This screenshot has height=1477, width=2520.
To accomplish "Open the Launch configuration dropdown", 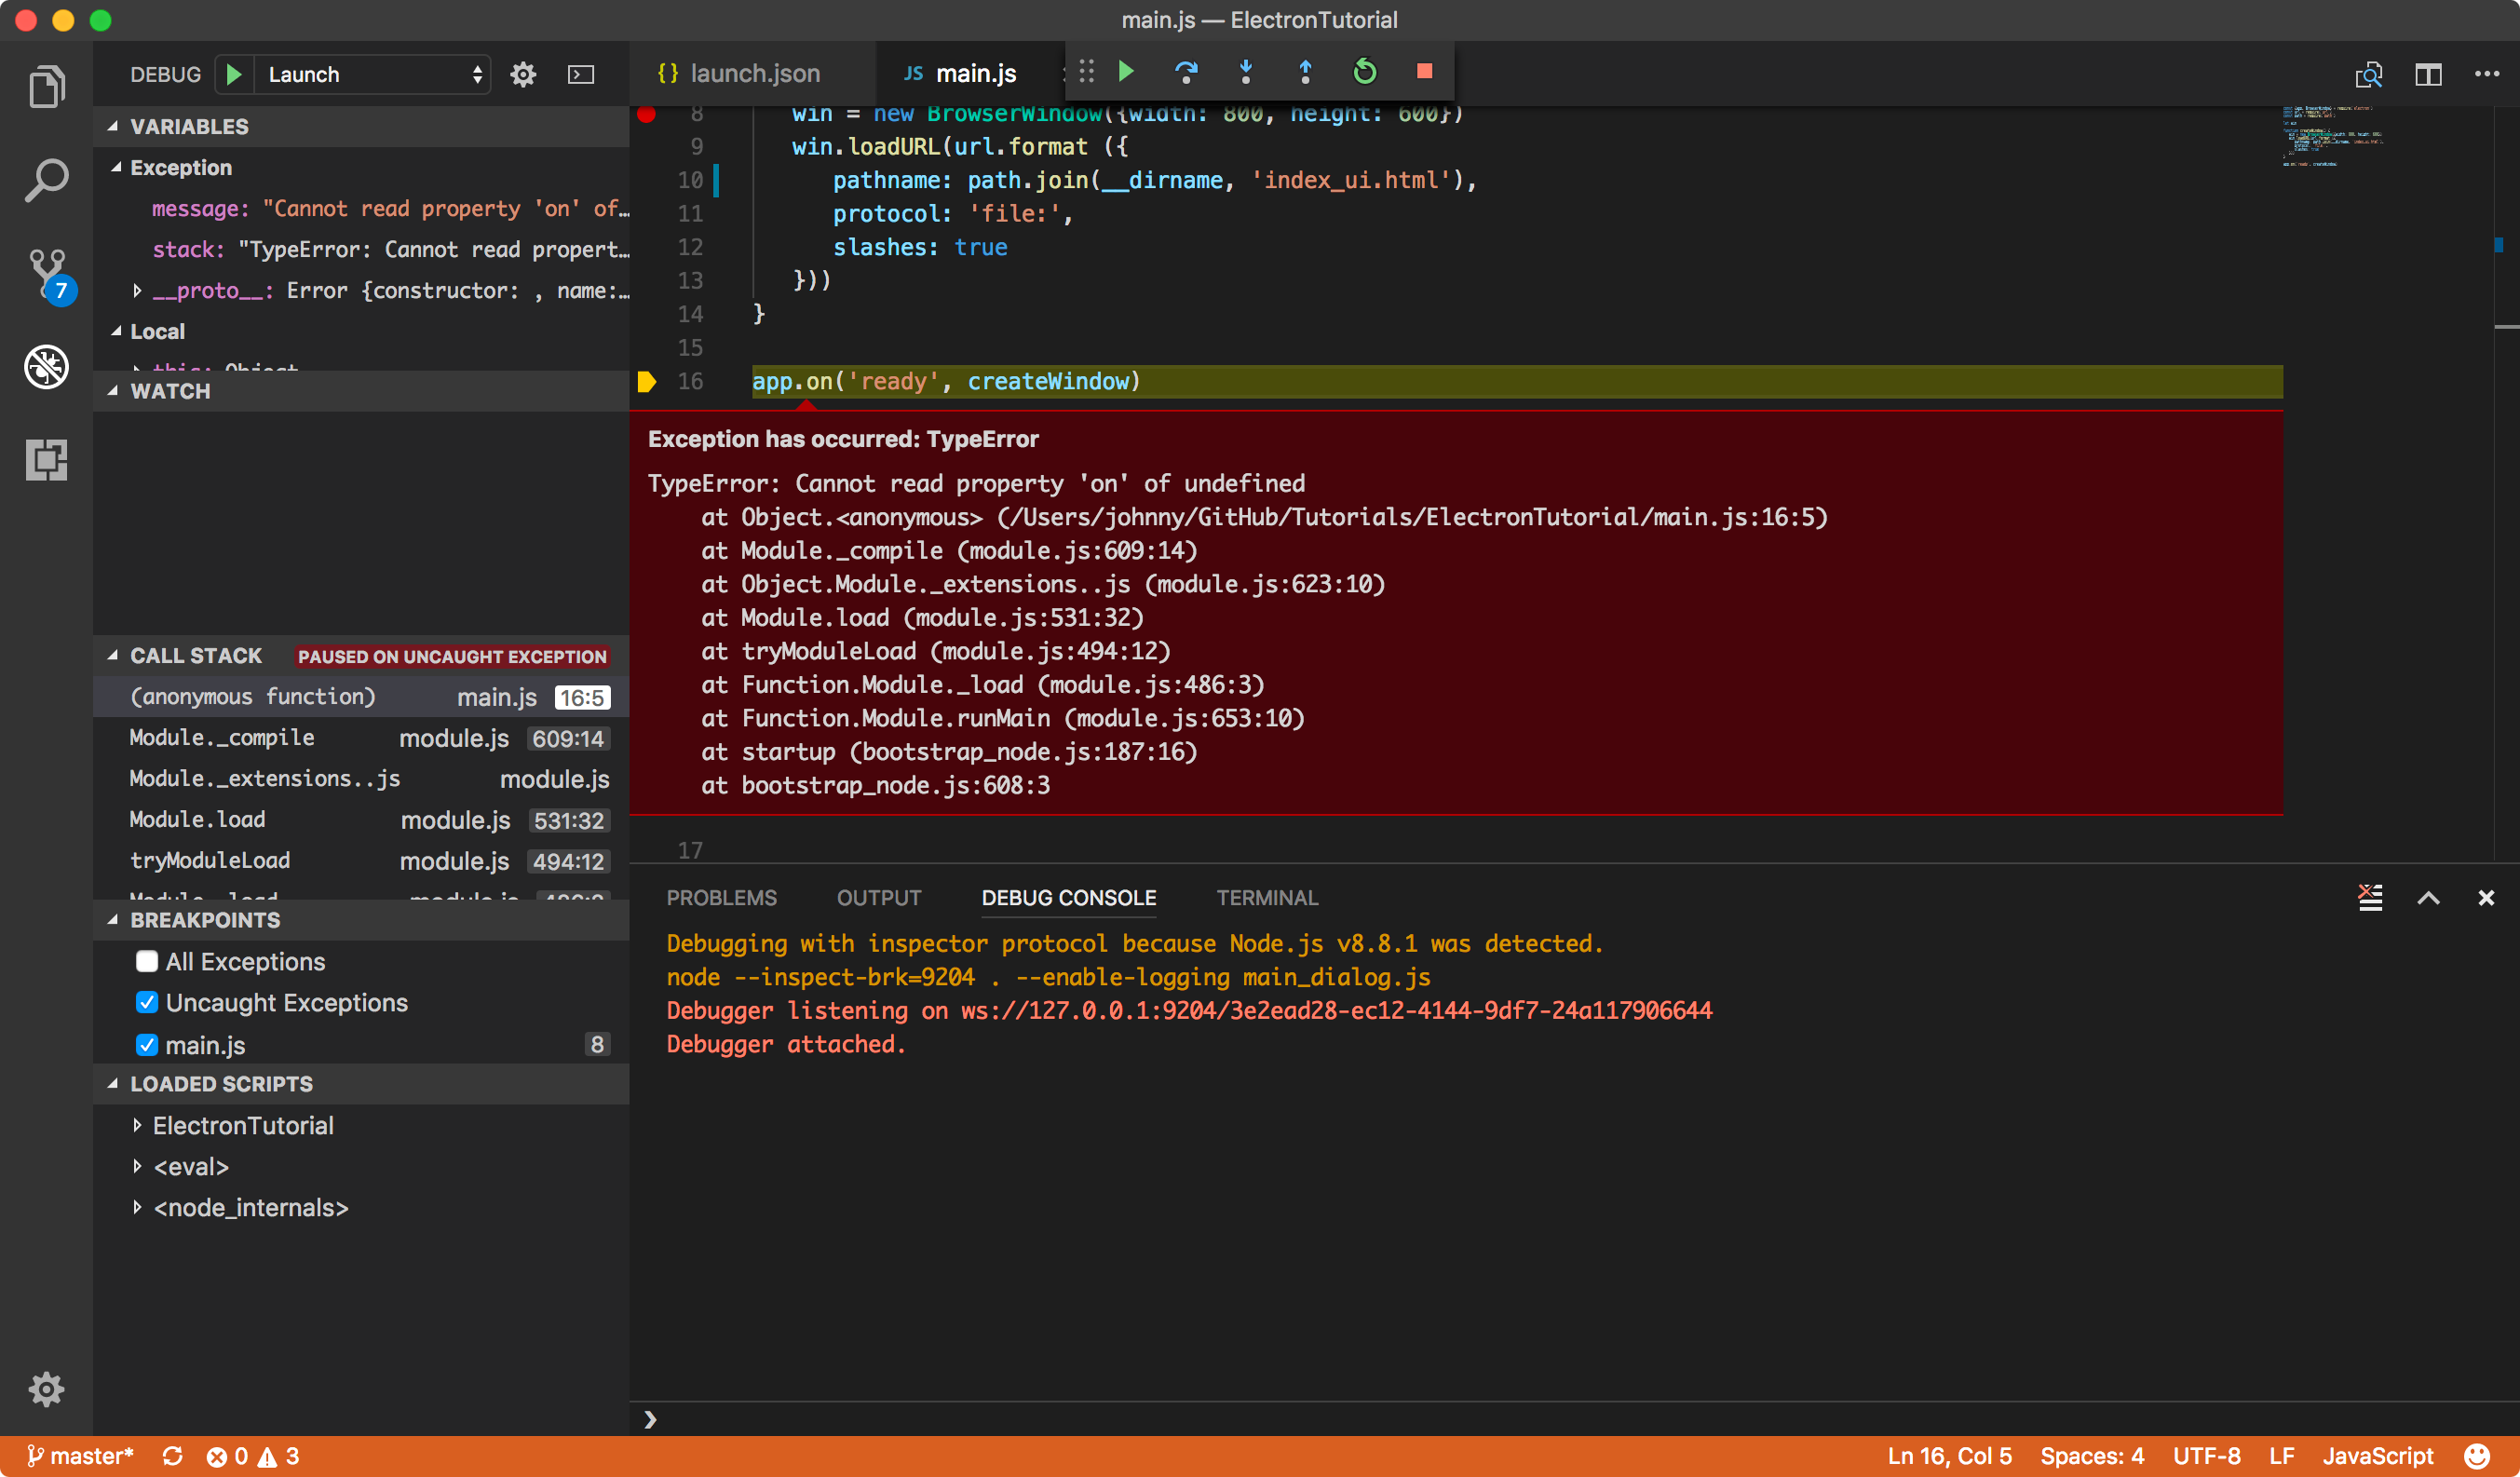I will tap(372, 74).
